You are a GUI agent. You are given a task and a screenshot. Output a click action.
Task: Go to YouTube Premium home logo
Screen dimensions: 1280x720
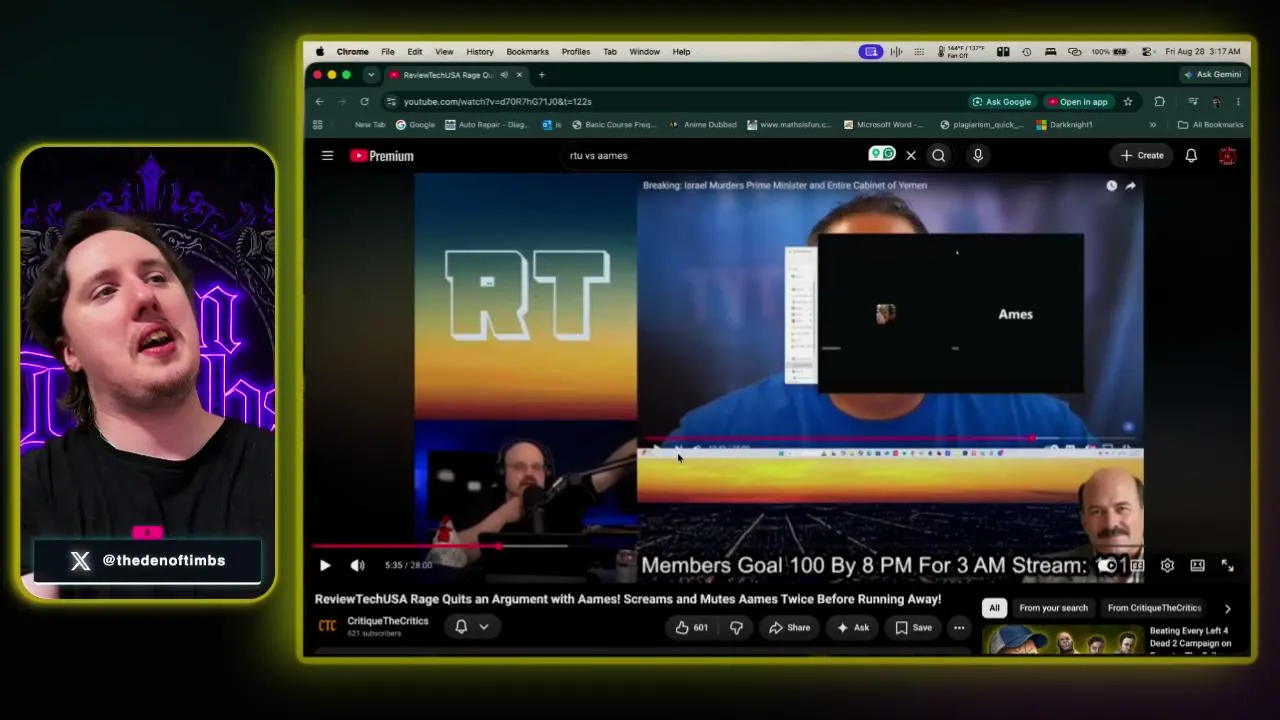click(382, 155)
